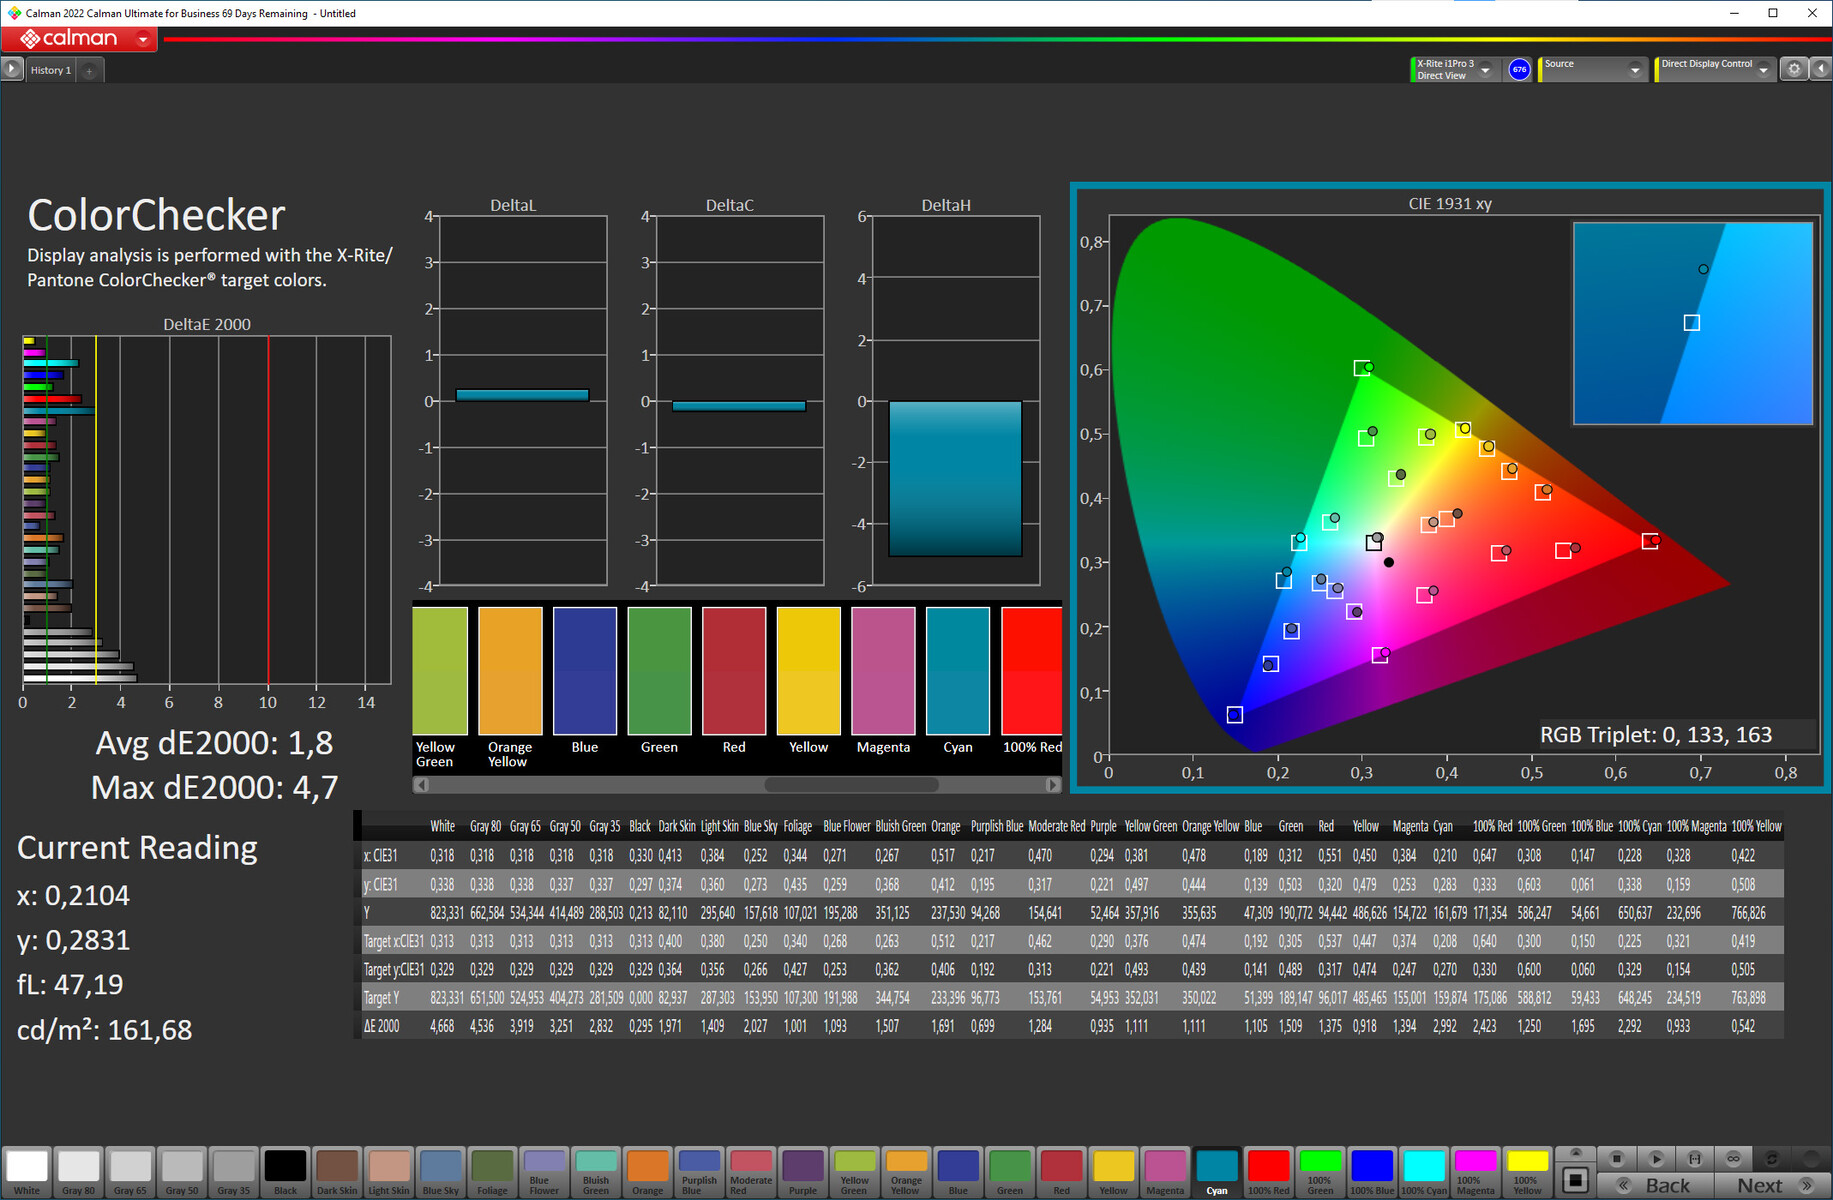The height and width of the screenshot is (1200, 1833).
Task: Select the 100% Yellow patch in bottom strip
Action: [1527, 1172]
